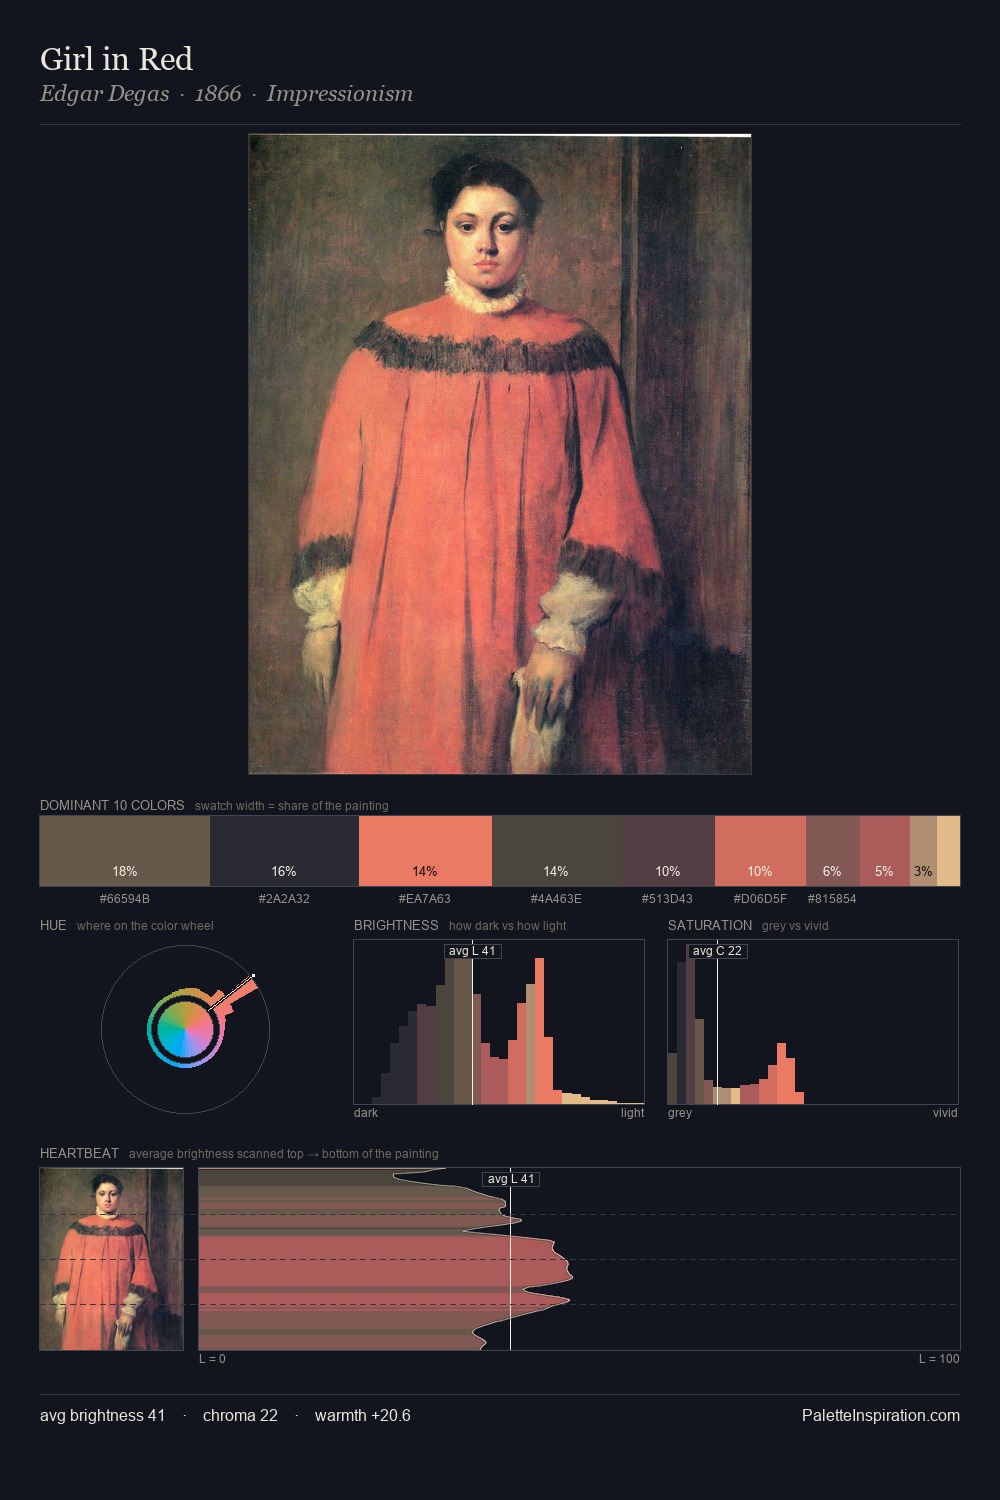The width and height of the screenshot is (1000, 1500).
Task: Click the 'chroma 22' footer stat
Action: (x=240, y=1416)
